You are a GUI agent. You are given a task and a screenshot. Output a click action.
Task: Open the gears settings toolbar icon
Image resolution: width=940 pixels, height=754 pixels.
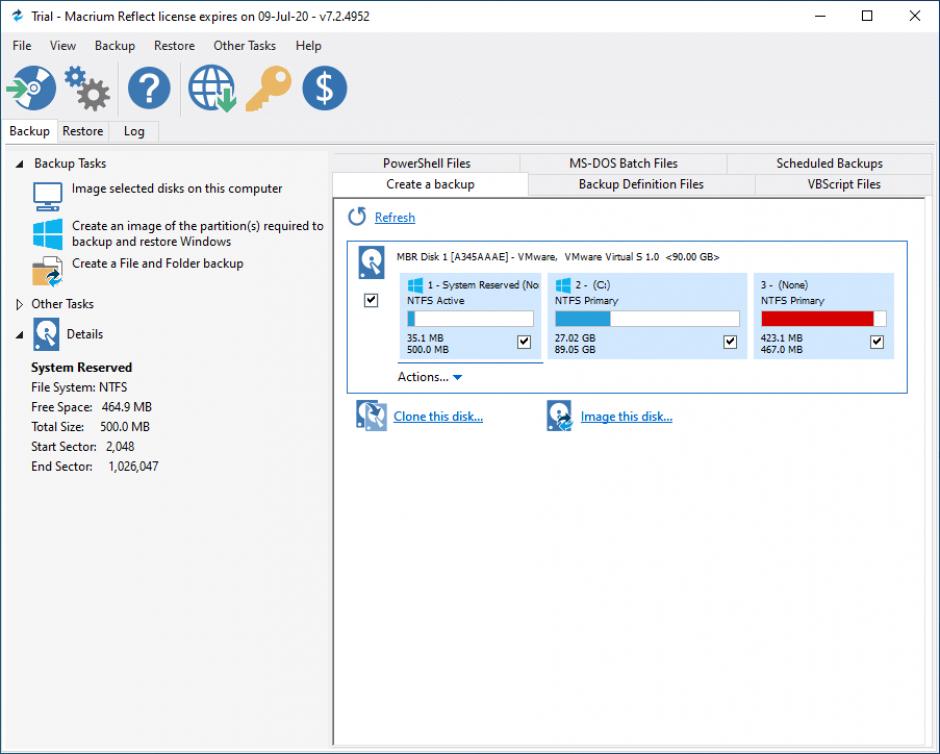click(87, 88)
